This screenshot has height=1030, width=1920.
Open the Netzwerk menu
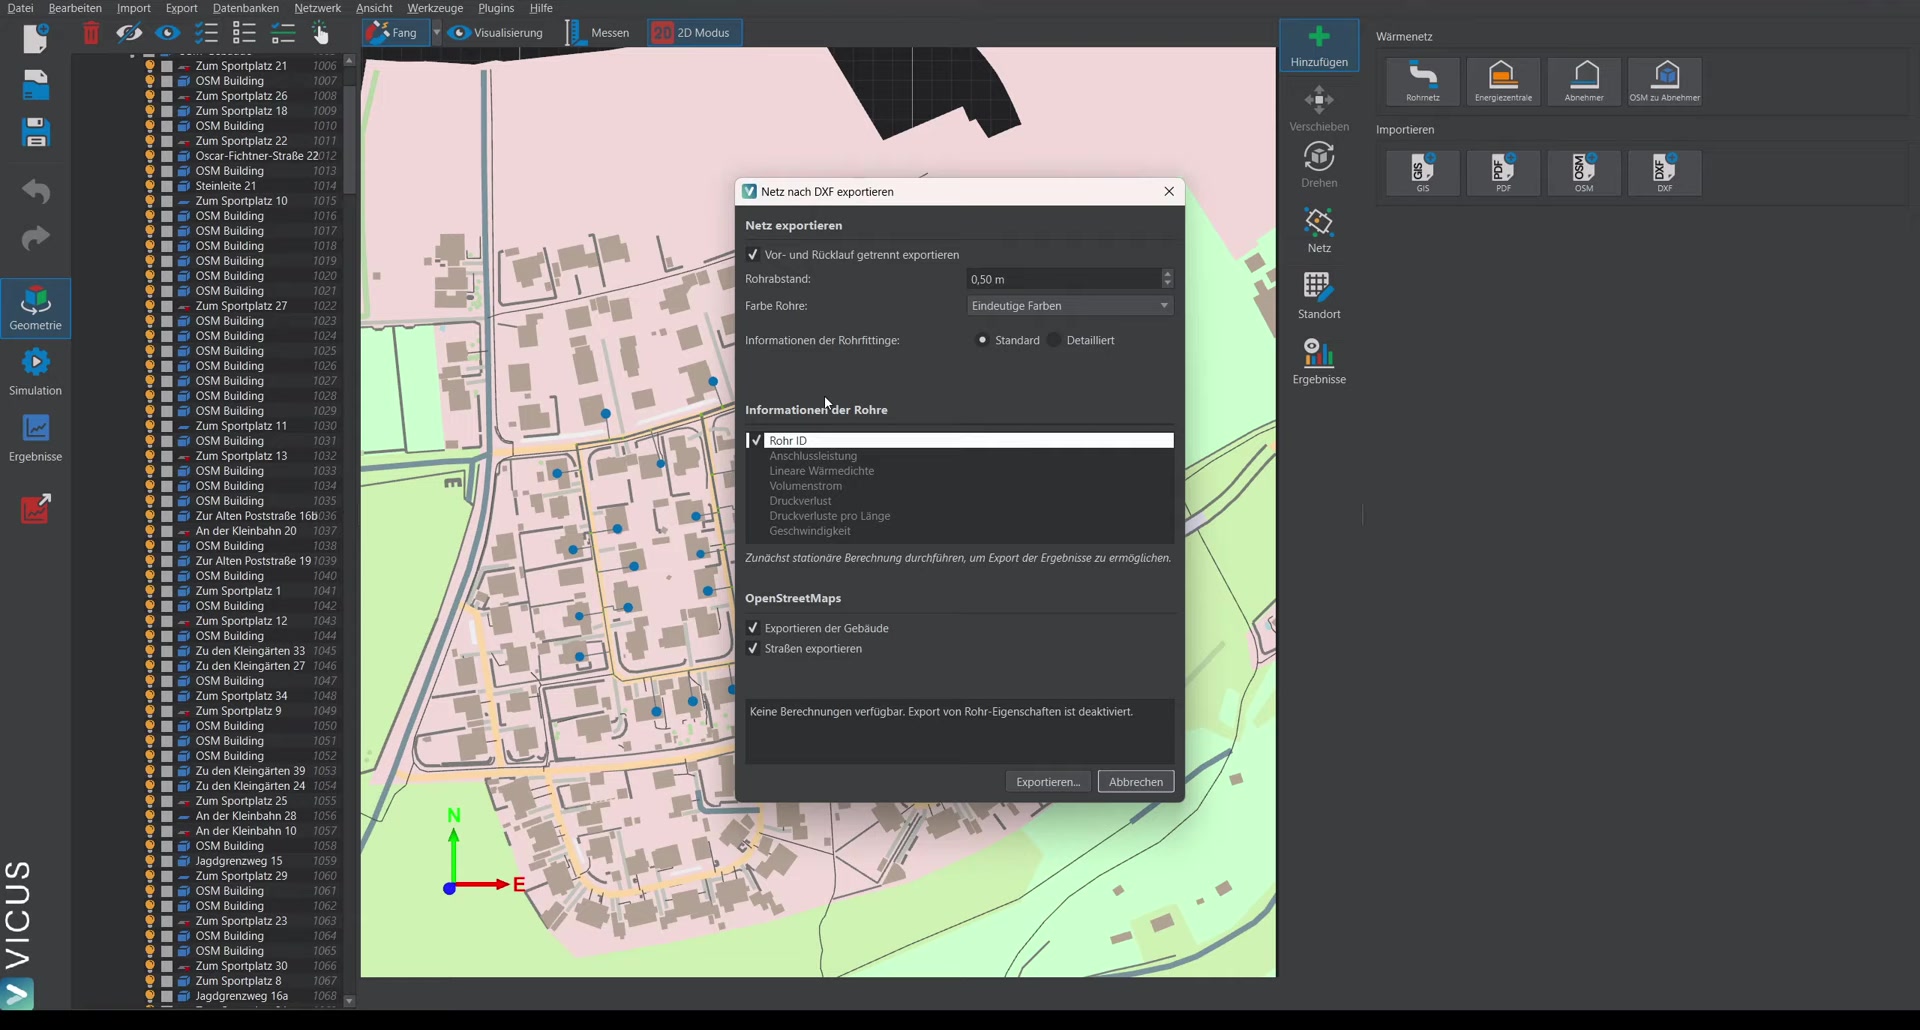(x=317, y=8)
